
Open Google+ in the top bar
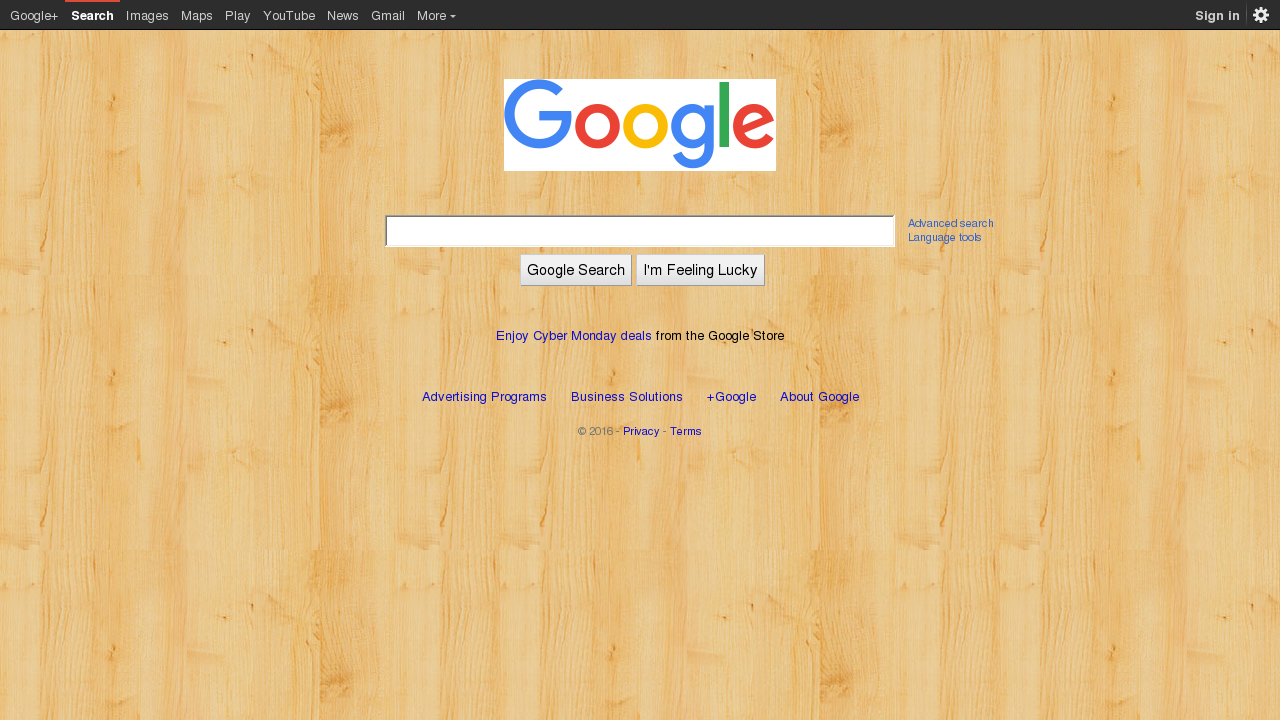click(34, 15)
